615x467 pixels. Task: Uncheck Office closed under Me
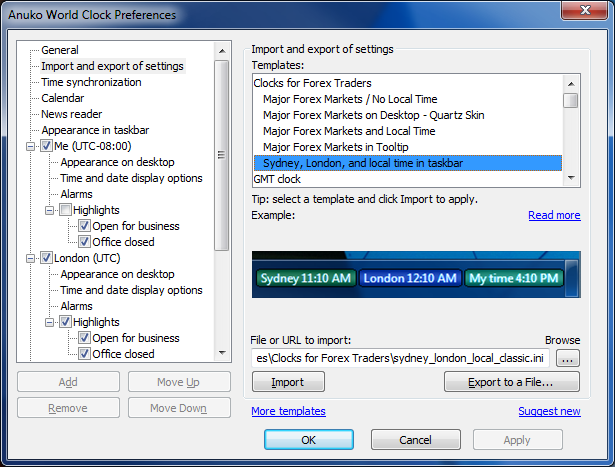tap(84, 242)
